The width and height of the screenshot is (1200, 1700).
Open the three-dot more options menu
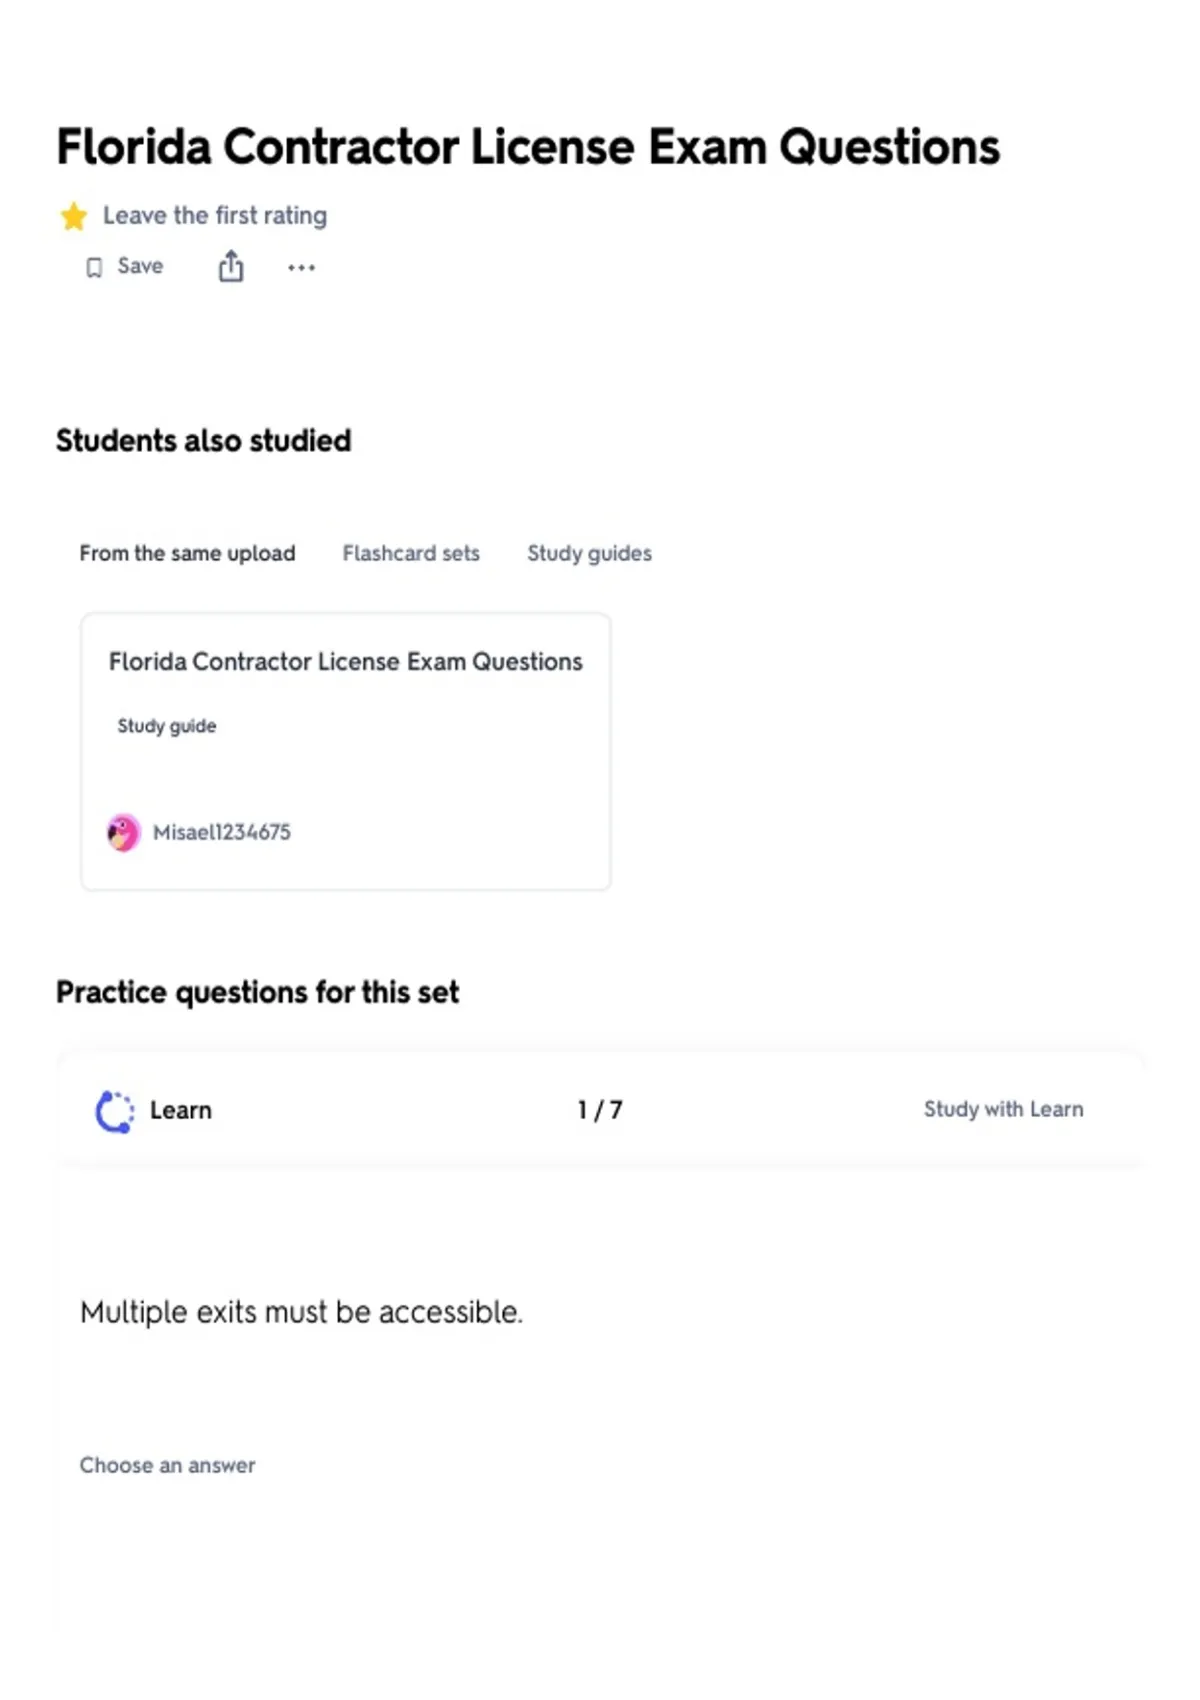(x=301, y=267)
